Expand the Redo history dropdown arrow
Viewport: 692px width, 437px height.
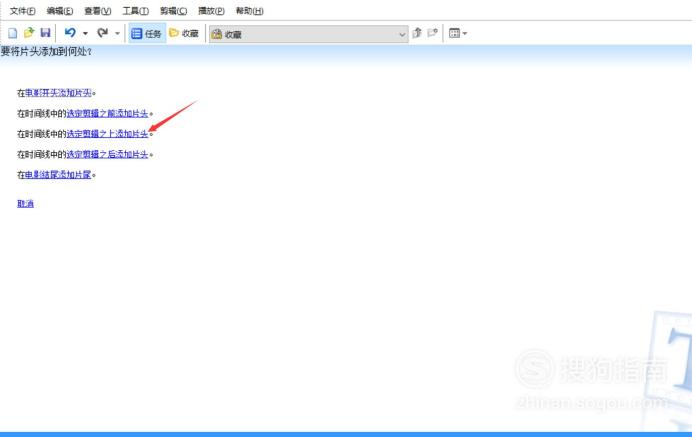117,33
